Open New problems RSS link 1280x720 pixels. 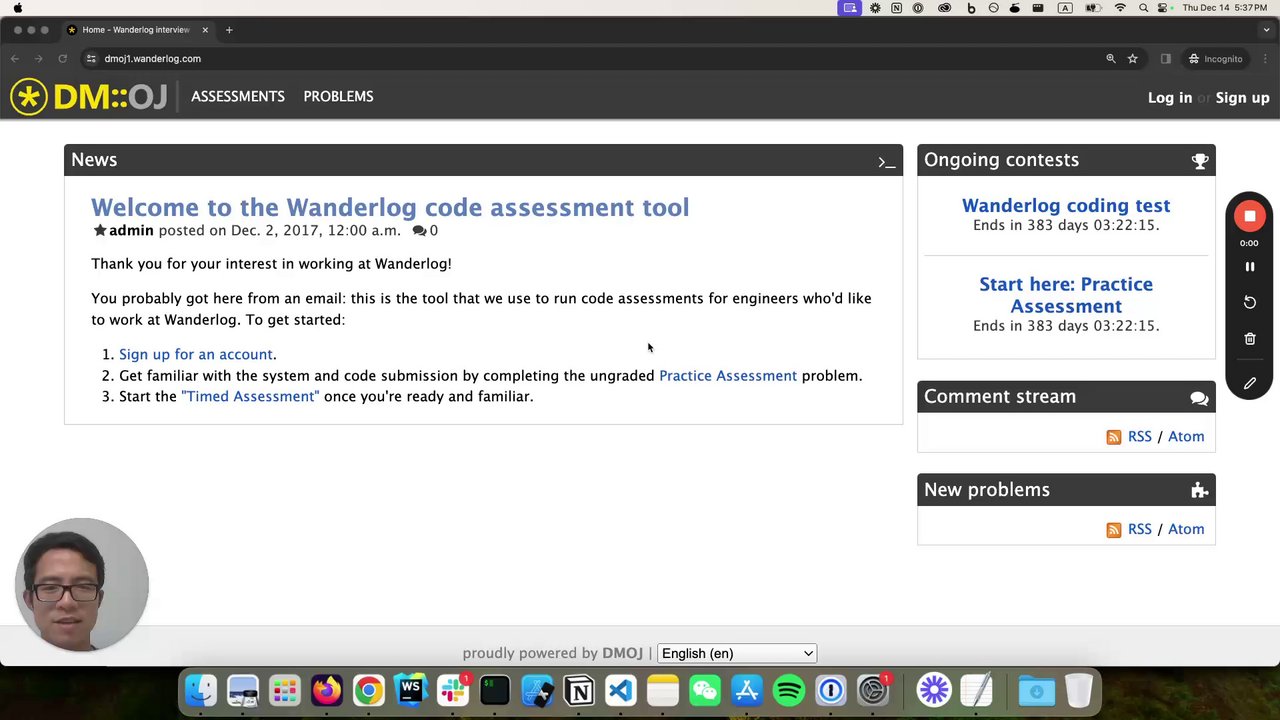(x=1139, y=529)
